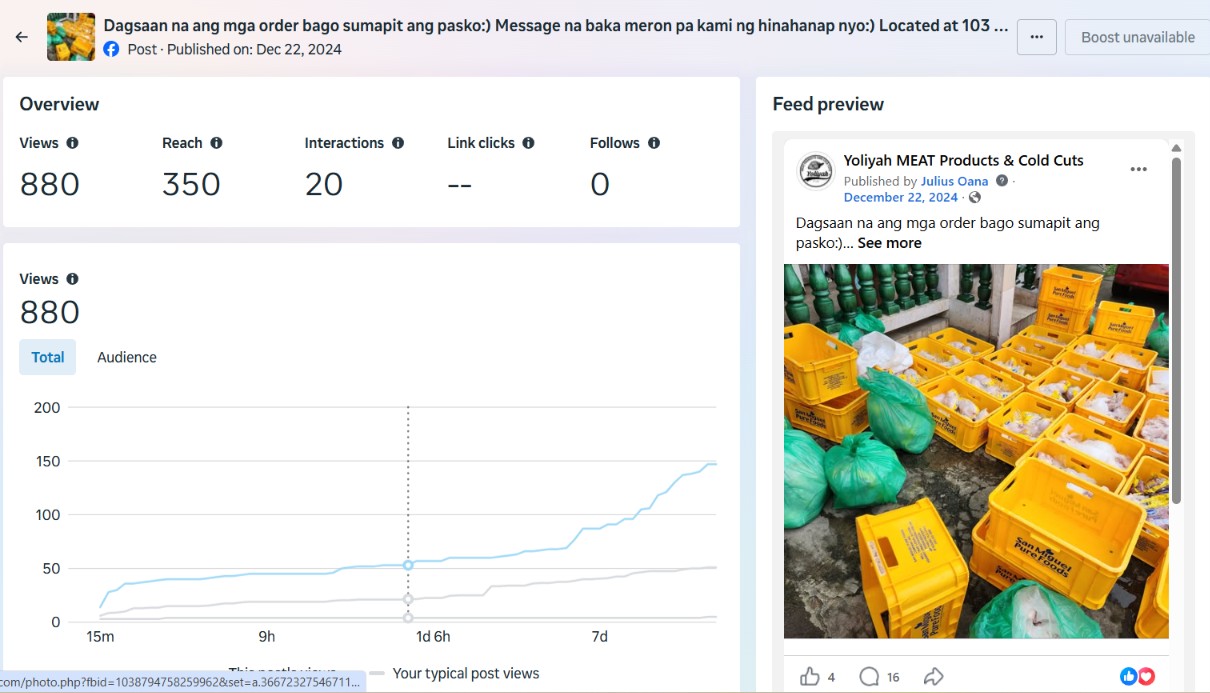Show info for the Interactions metric
1210x693 pixels.
398,143
